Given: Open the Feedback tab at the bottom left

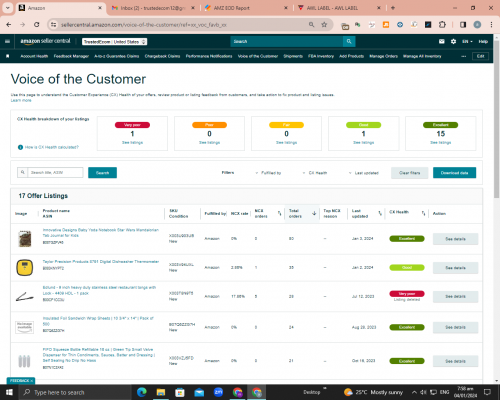Looking at the screenshot, I should (21, 381).
